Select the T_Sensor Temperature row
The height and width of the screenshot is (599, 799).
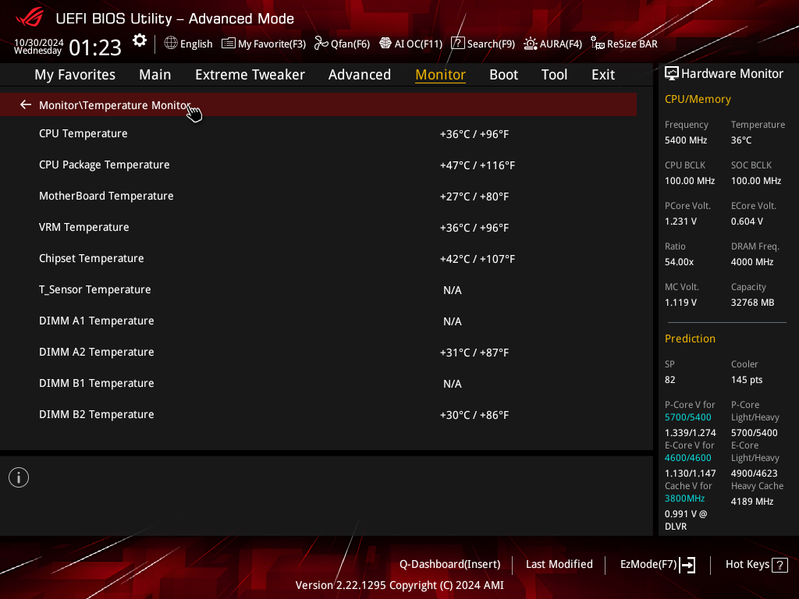(318, 289)
